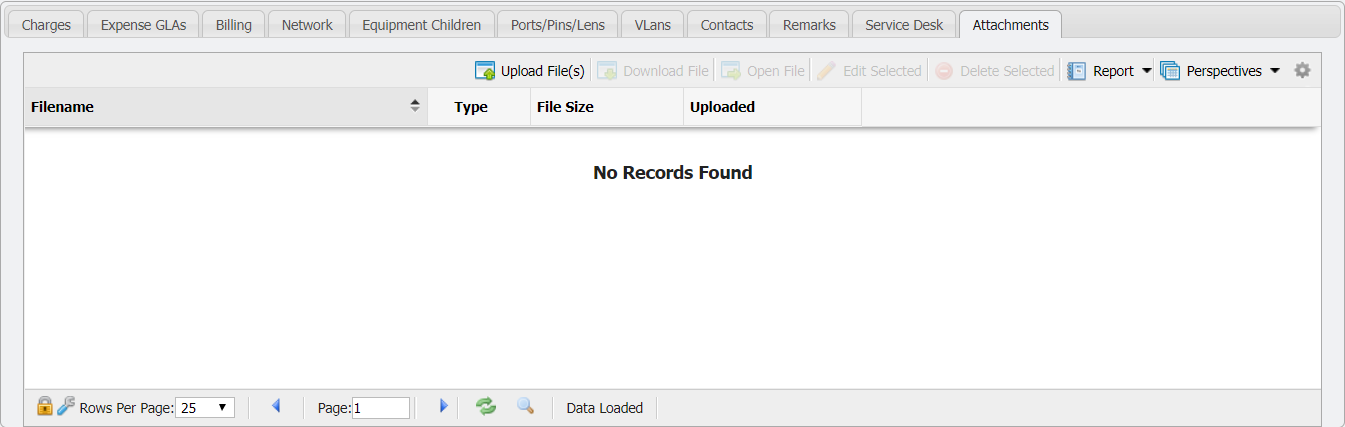Viewport: 1345px width, 427px height.
Task: Select the Equipment Children tab
Action: (422, 25)
